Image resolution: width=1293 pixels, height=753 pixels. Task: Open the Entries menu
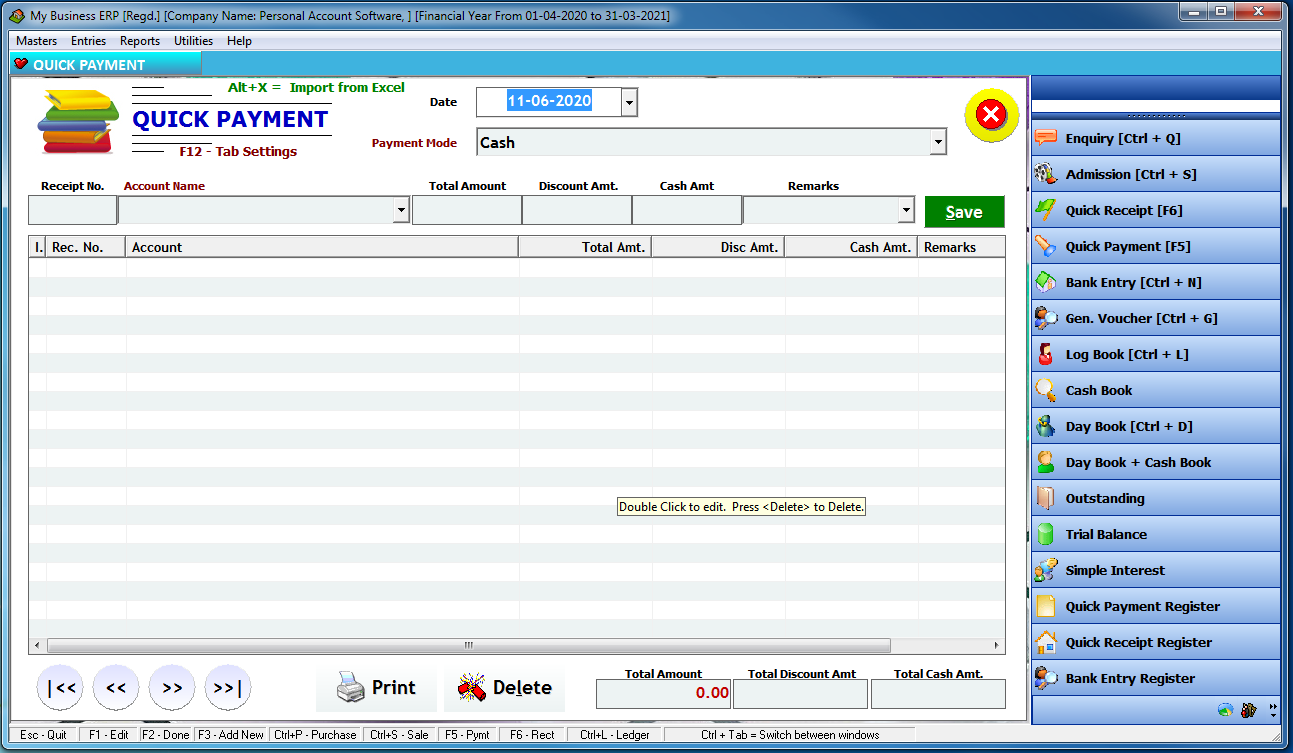click(x=88, y=41)
